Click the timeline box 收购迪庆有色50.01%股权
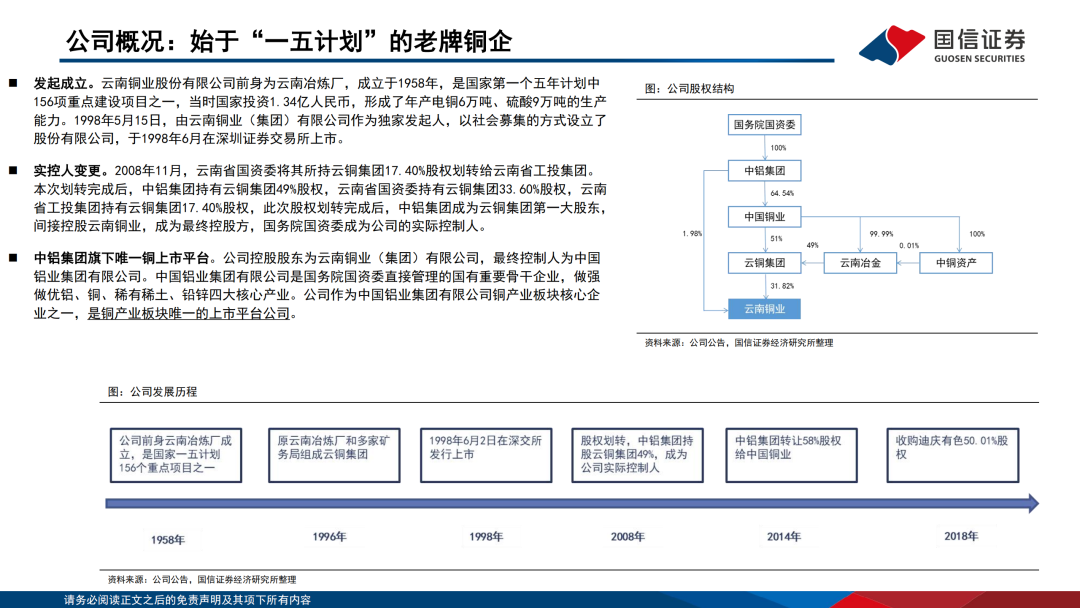 [953, 455]
